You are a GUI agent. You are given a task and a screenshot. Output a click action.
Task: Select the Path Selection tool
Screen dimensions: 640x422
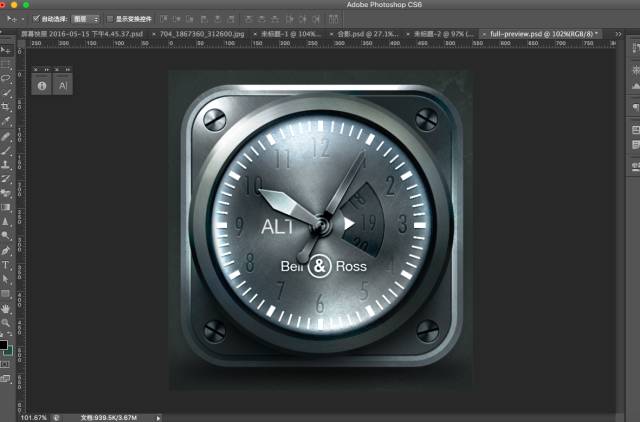[x=5, y=279]
